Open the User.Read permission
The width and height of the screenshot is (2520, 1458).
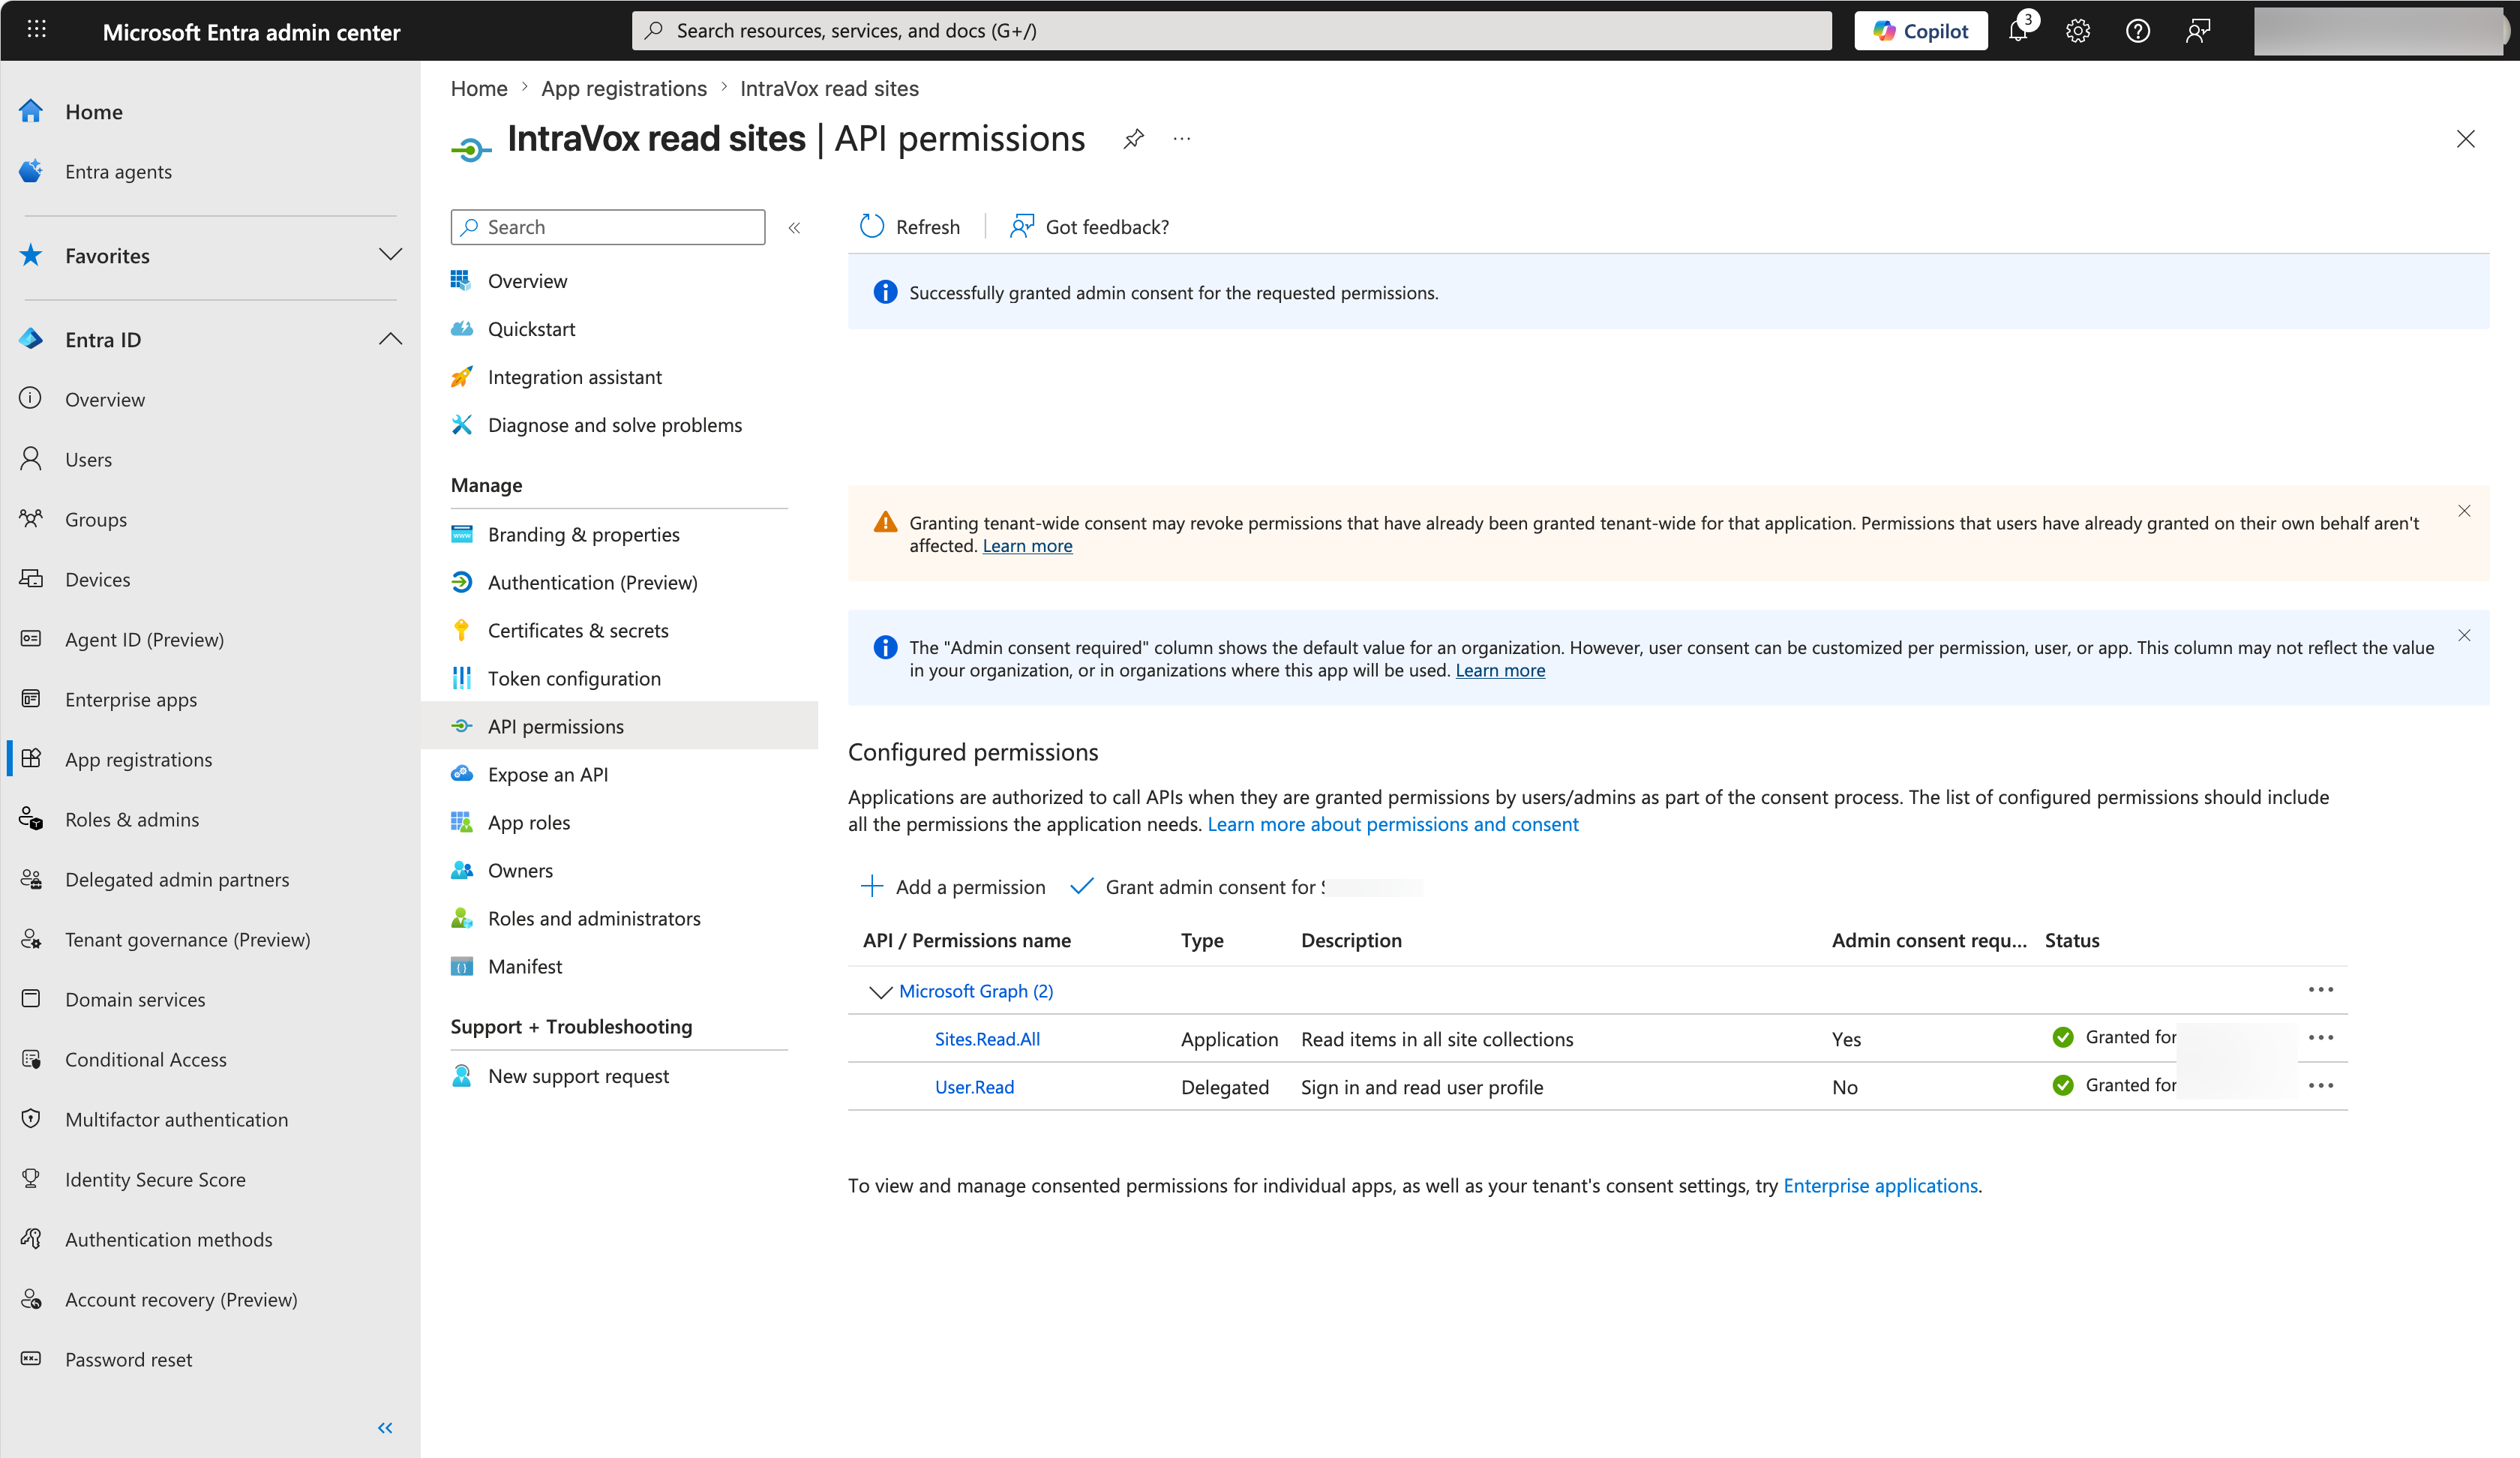(x=974, y=1087)
